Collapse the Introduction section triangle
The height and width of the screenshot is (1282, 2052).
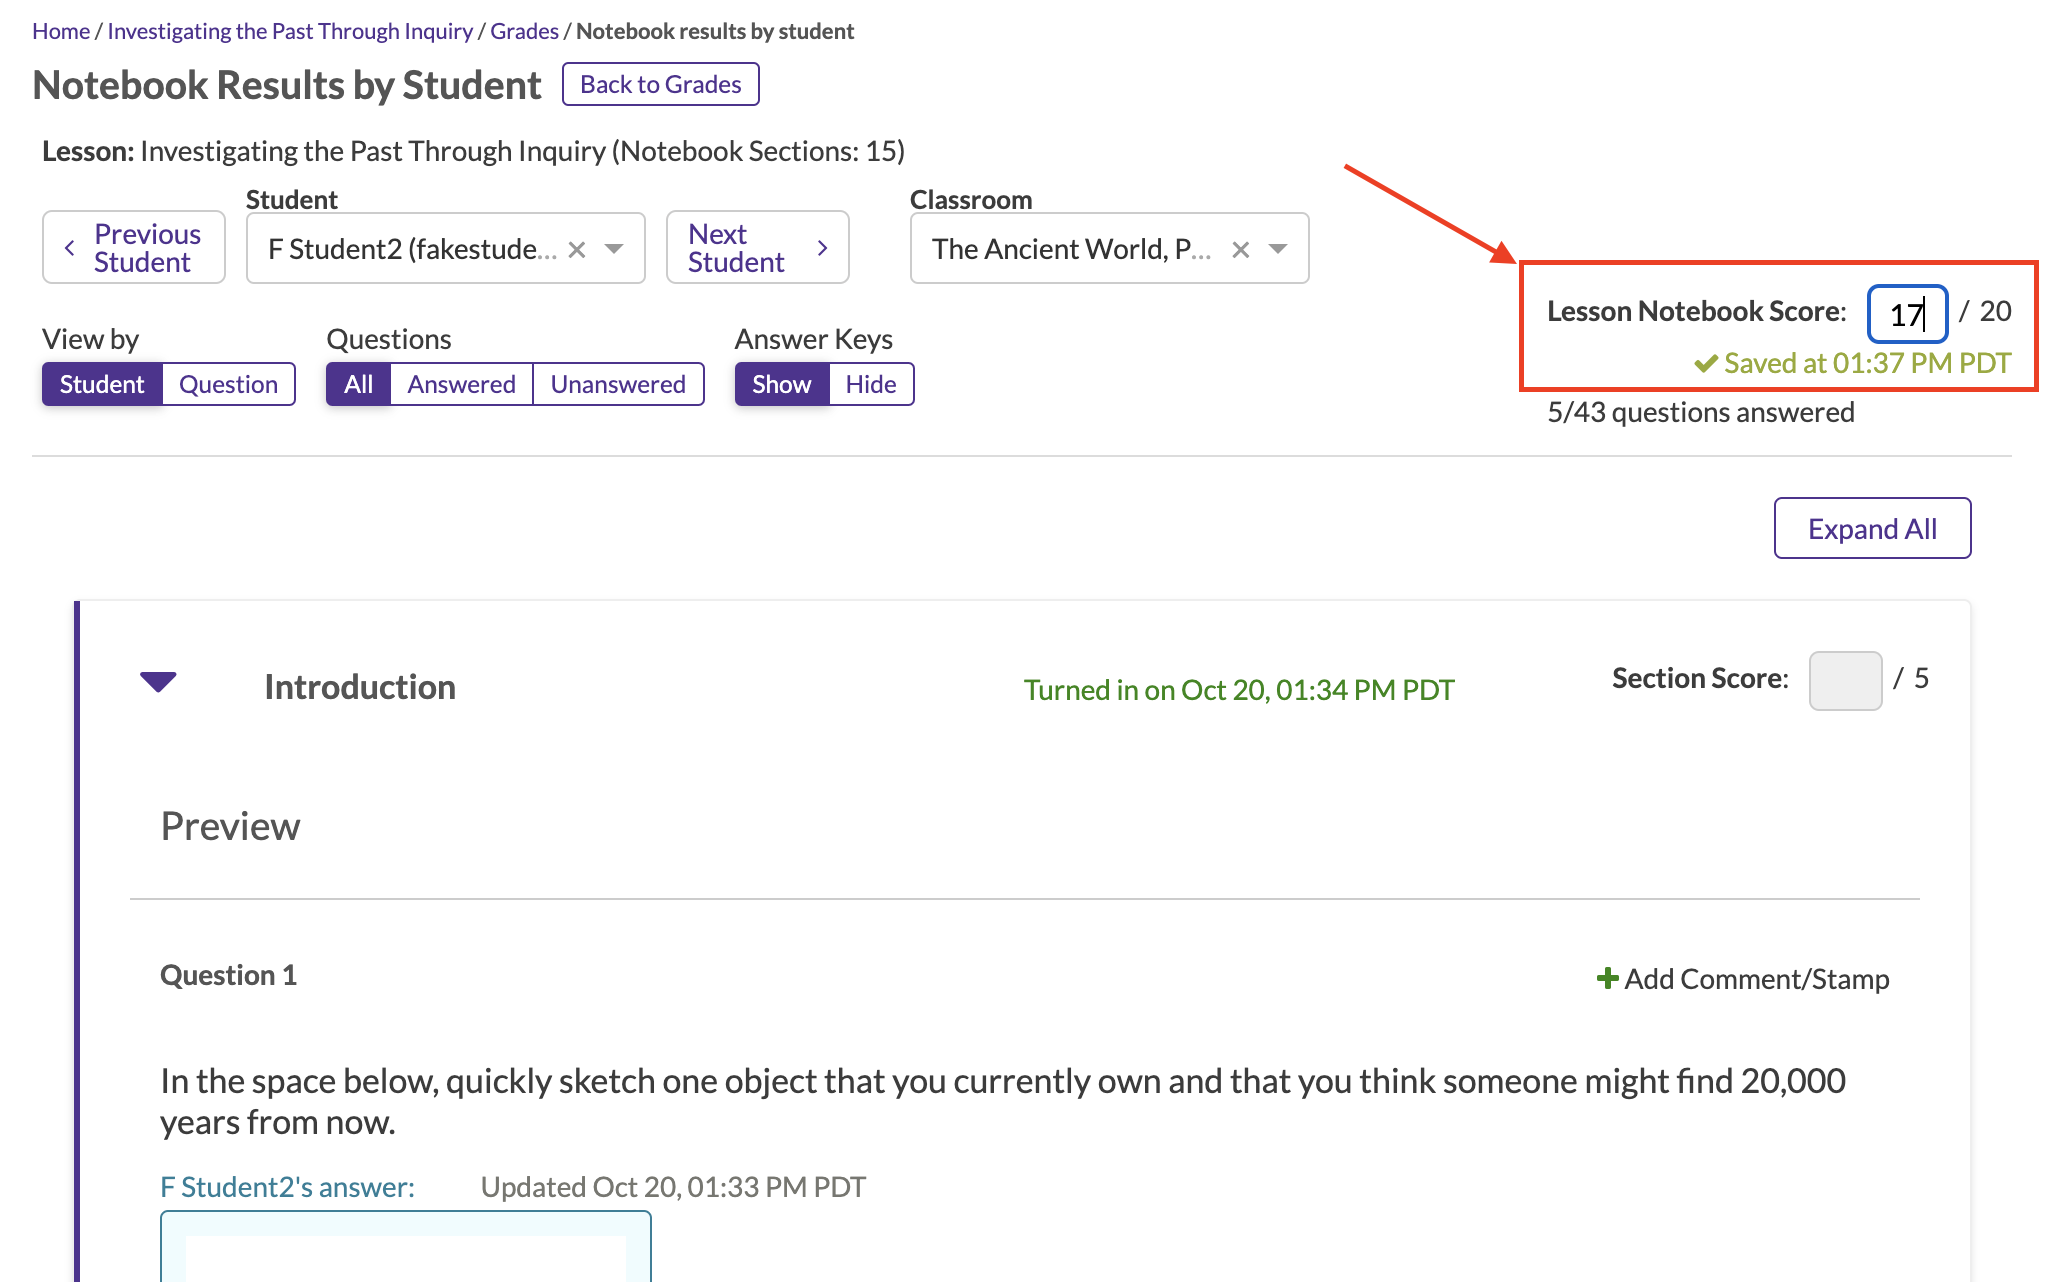158,682
